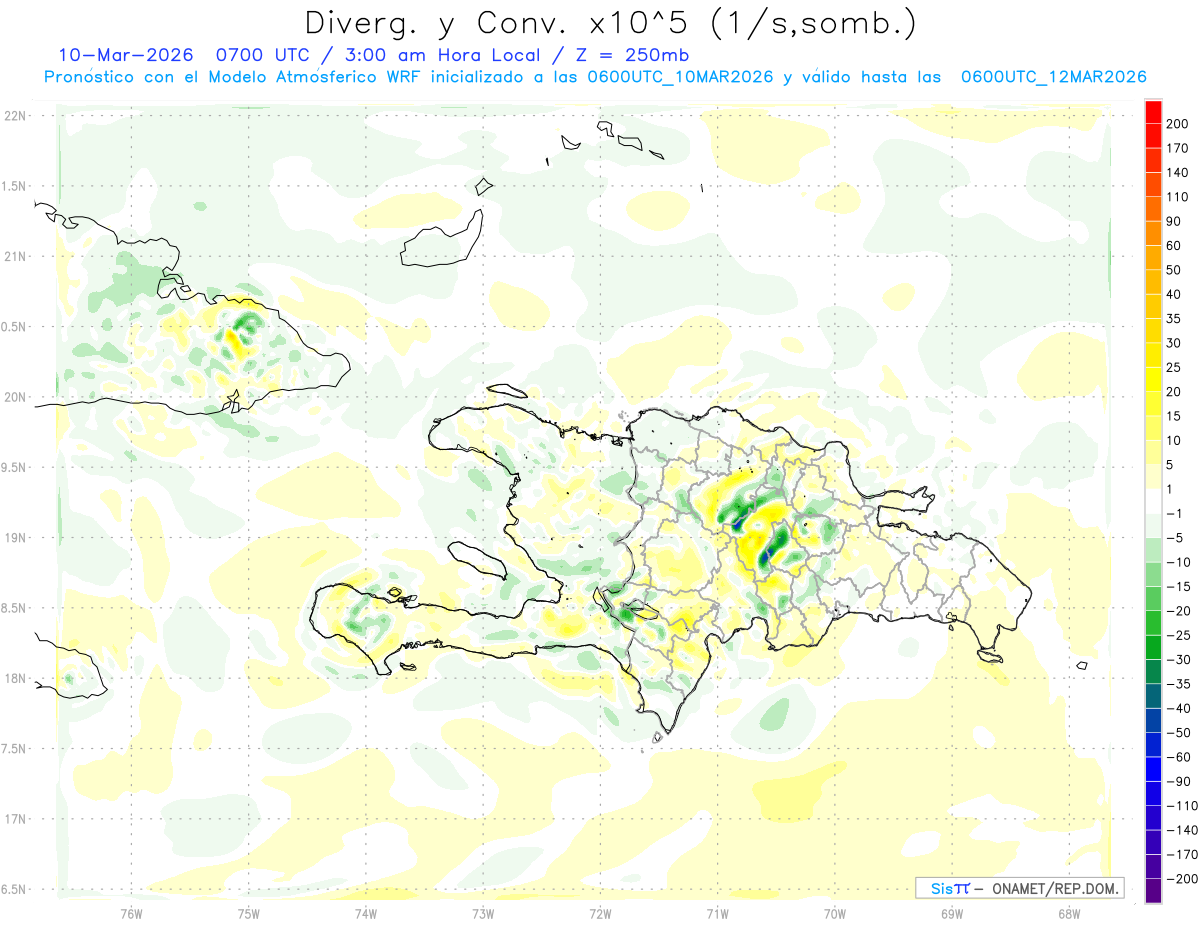
Task: Click the positive "170" color scale label
Action: pyautogui.click(x=1178, y=148)
